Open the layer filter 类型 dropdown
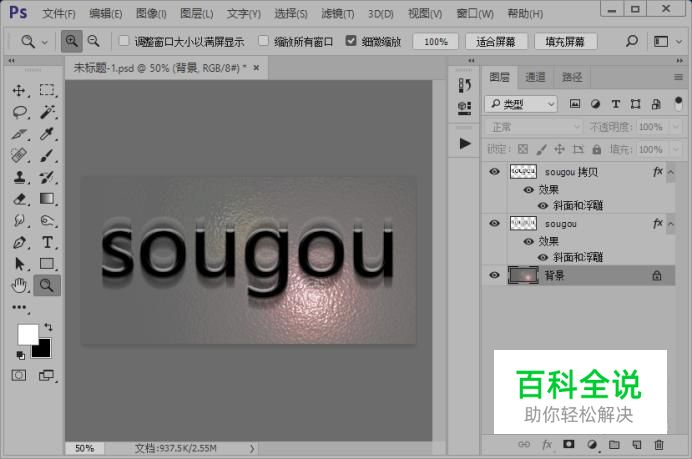The image size is (692, 459). [521, 104]
